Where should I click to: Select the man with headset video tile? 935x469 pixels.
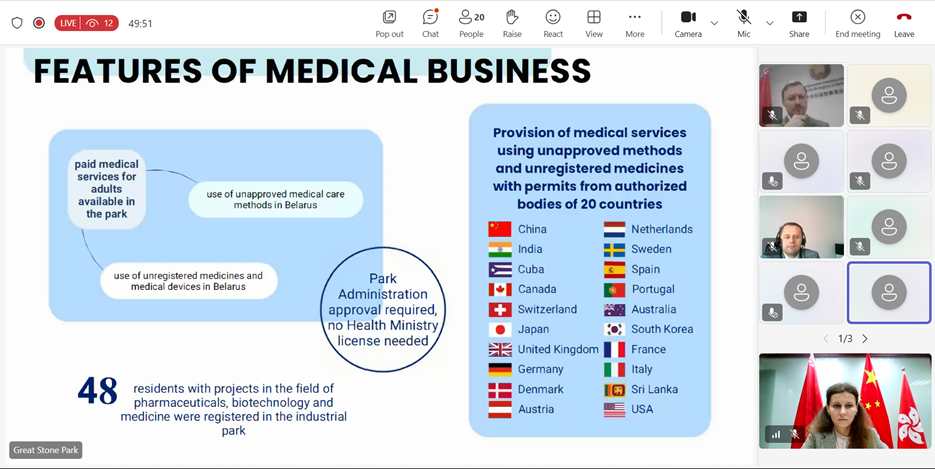pyautogui.click(x=801, y=227)
